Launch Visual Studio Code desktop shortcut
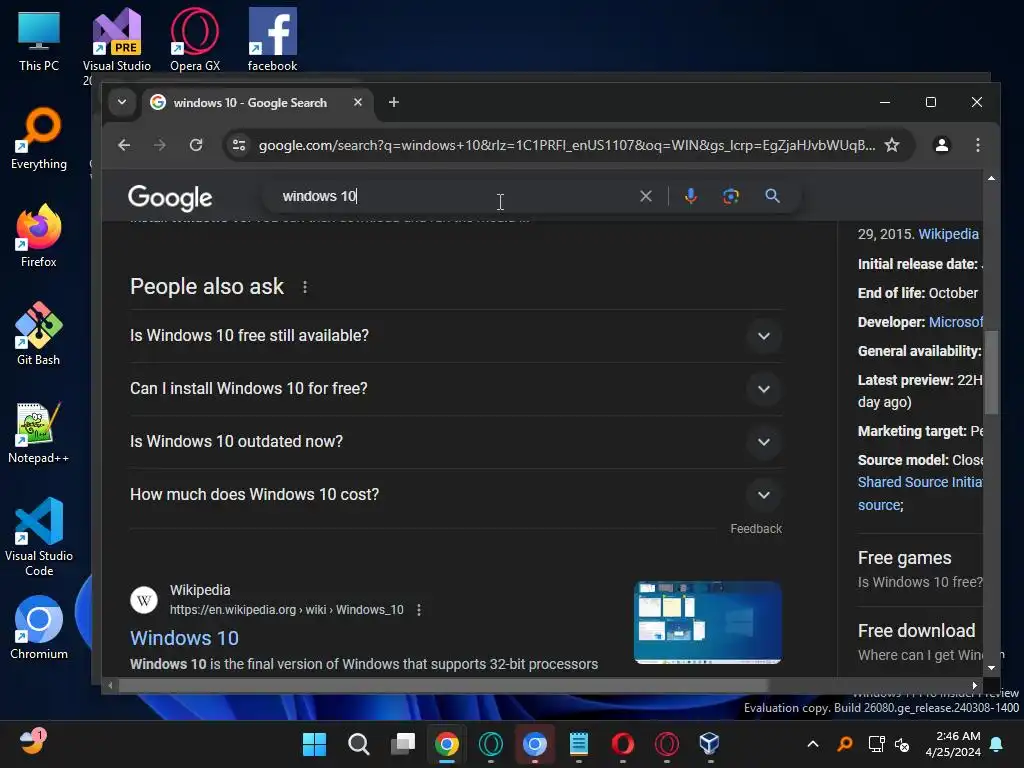The width and height of the screenshot is (1024, 768). coord(39,537)
